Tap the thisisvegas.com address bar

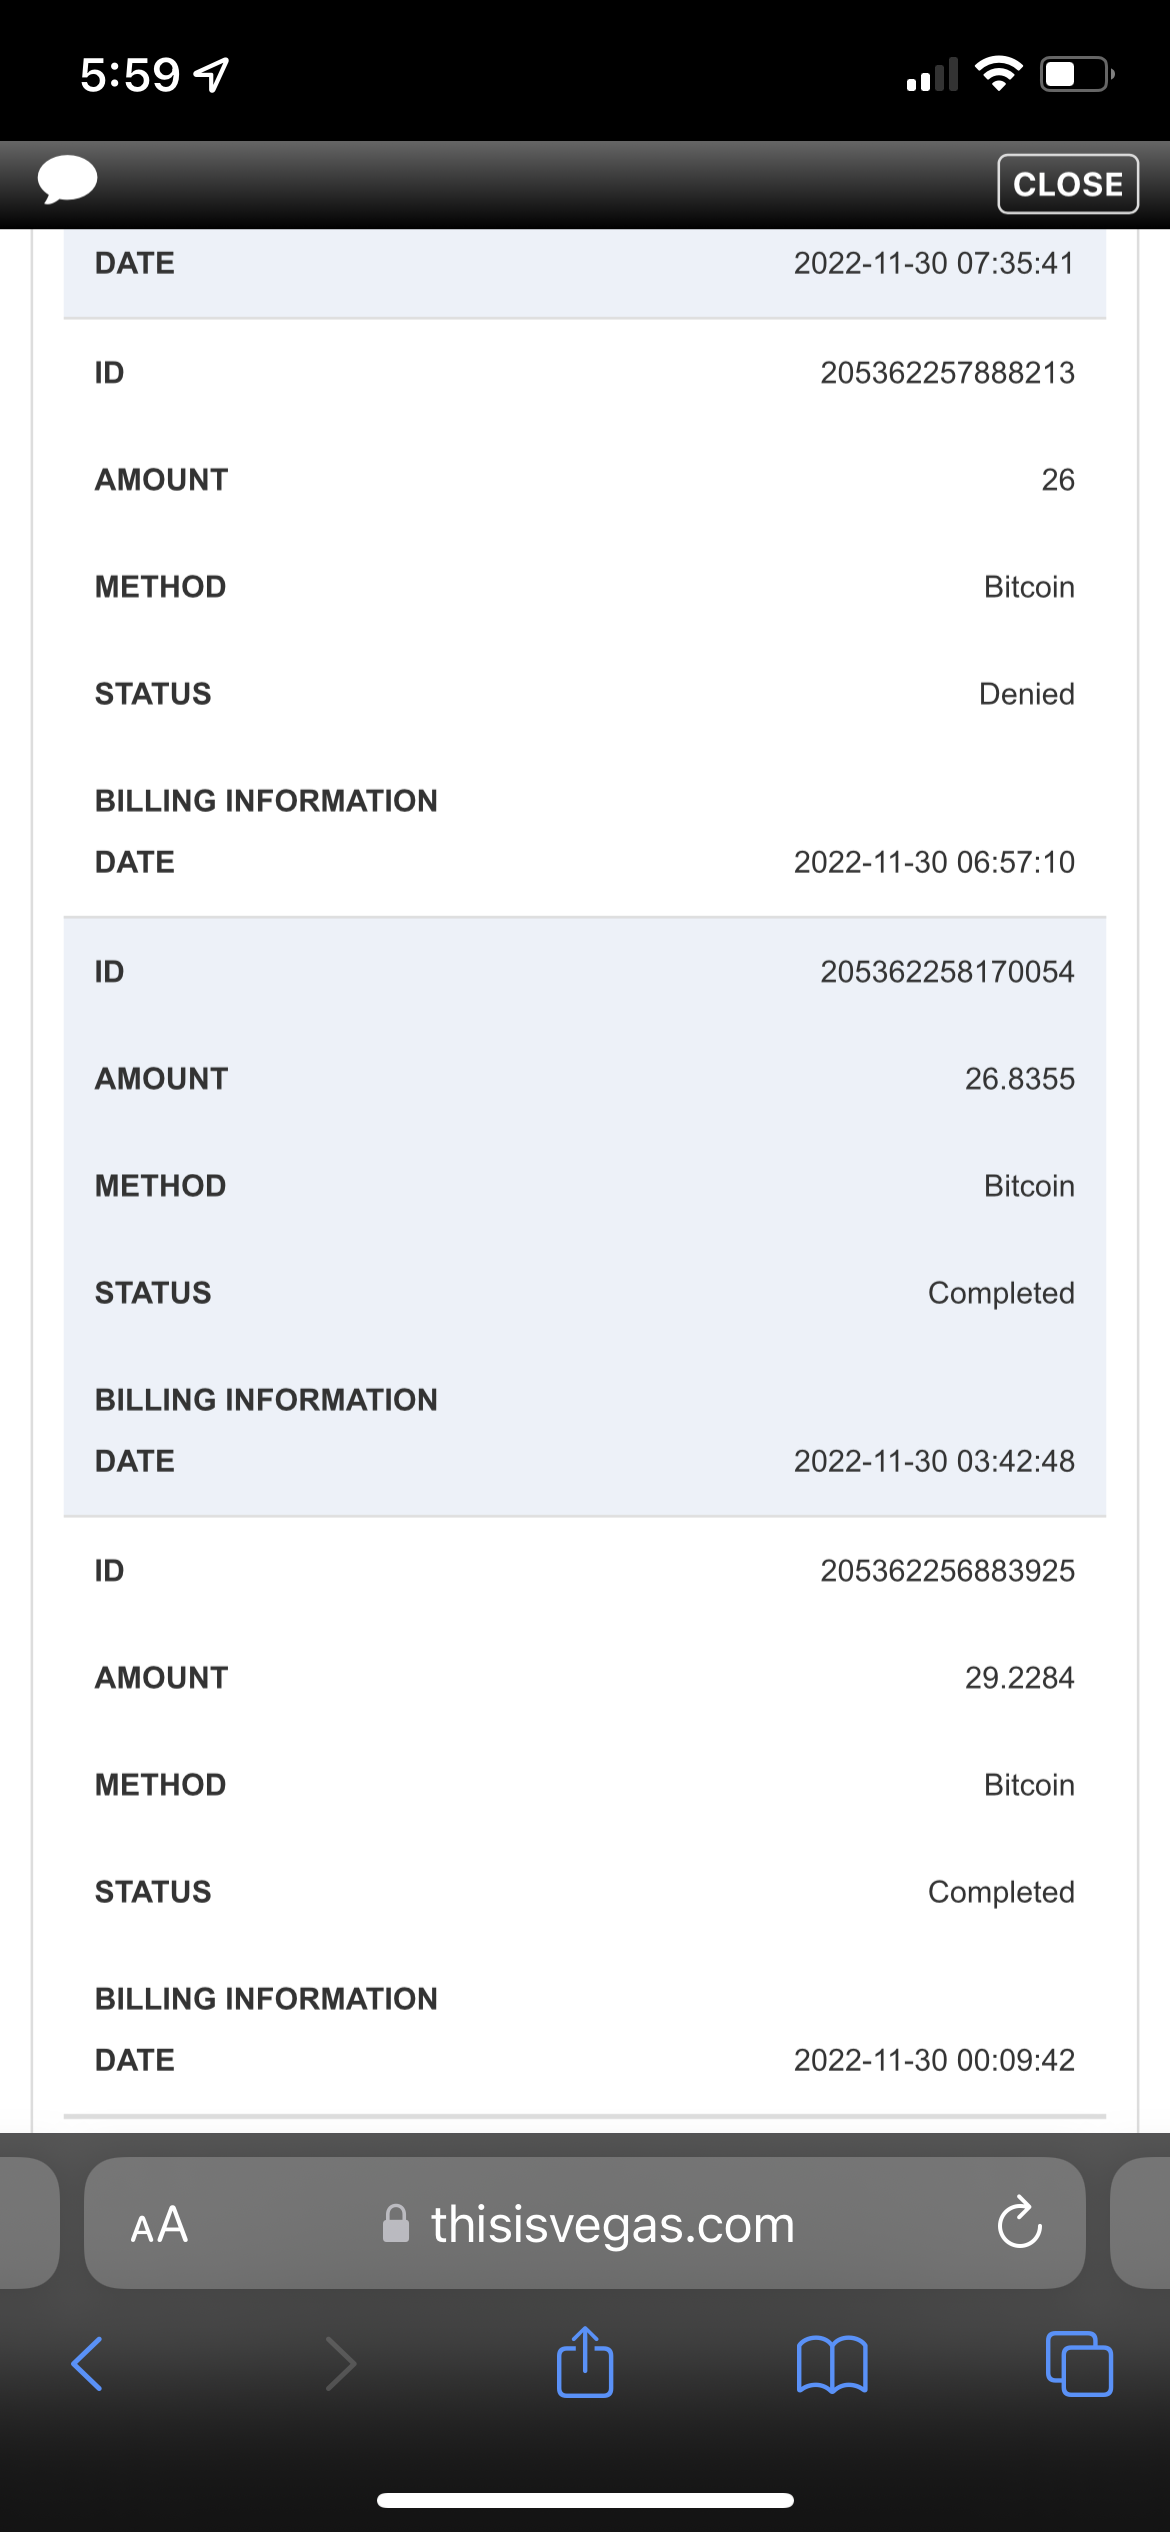point(612,2225)
